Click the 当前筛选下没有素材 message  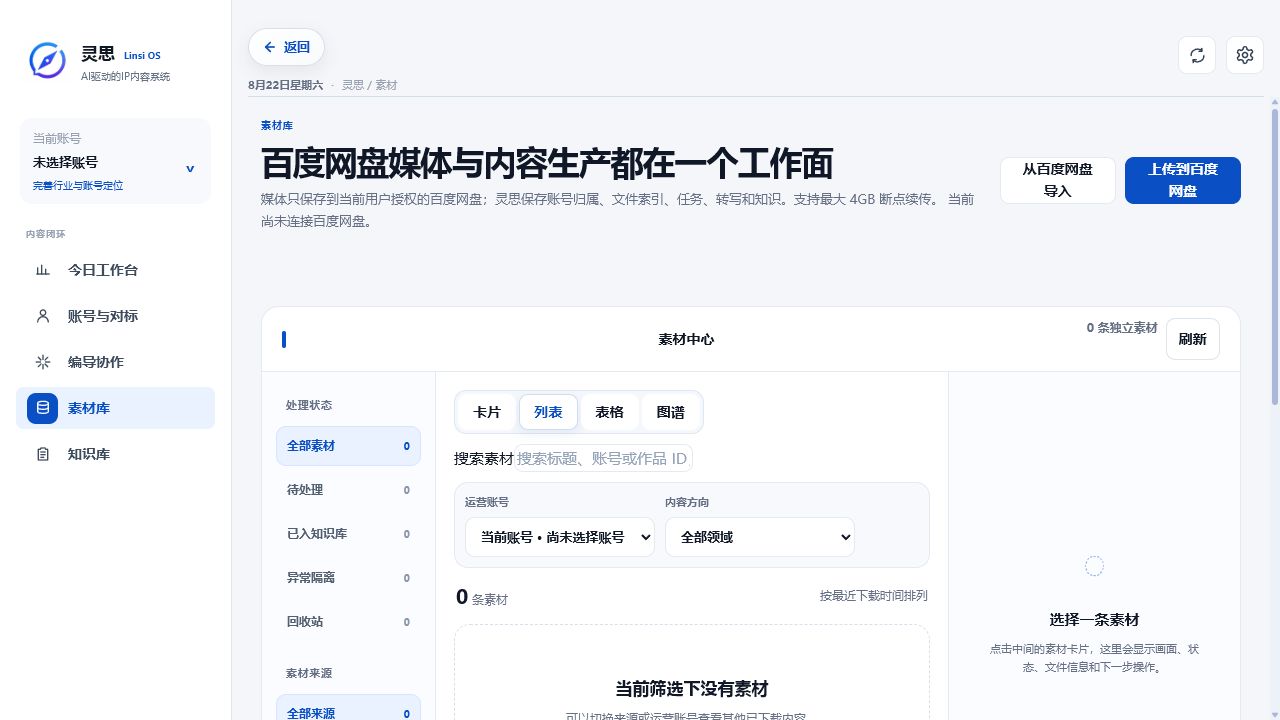pos(692,689)
